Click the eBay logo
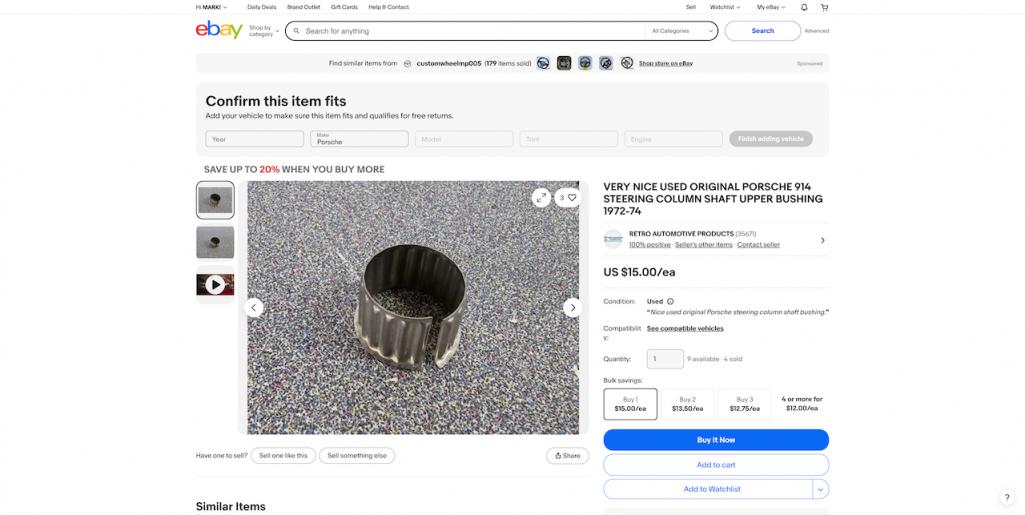The height and width of the screenshot is (515, 1025). pyautogui.click(x=219, y=30)
